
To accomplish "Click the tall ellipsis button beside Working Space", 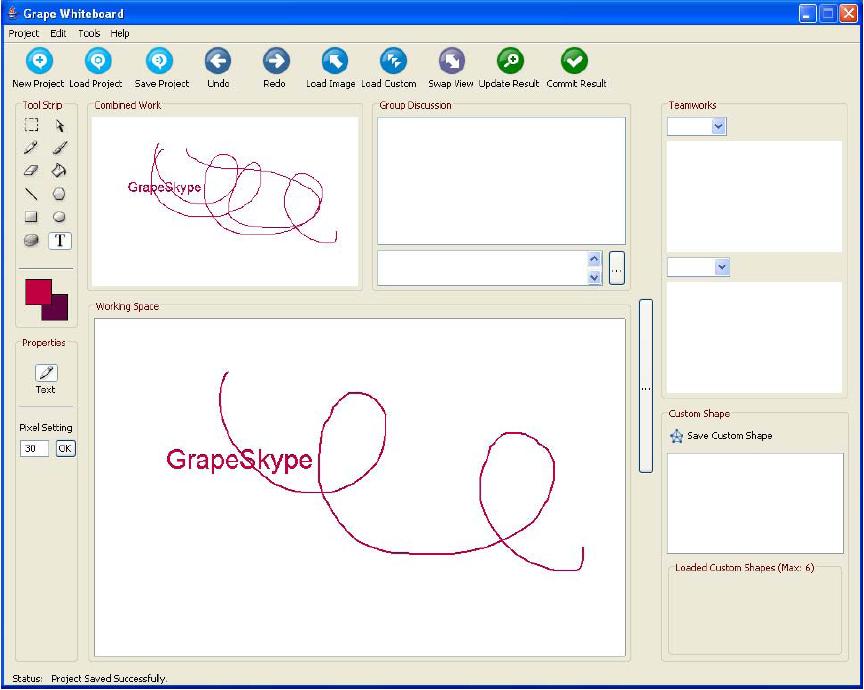I will click(646, 386).
